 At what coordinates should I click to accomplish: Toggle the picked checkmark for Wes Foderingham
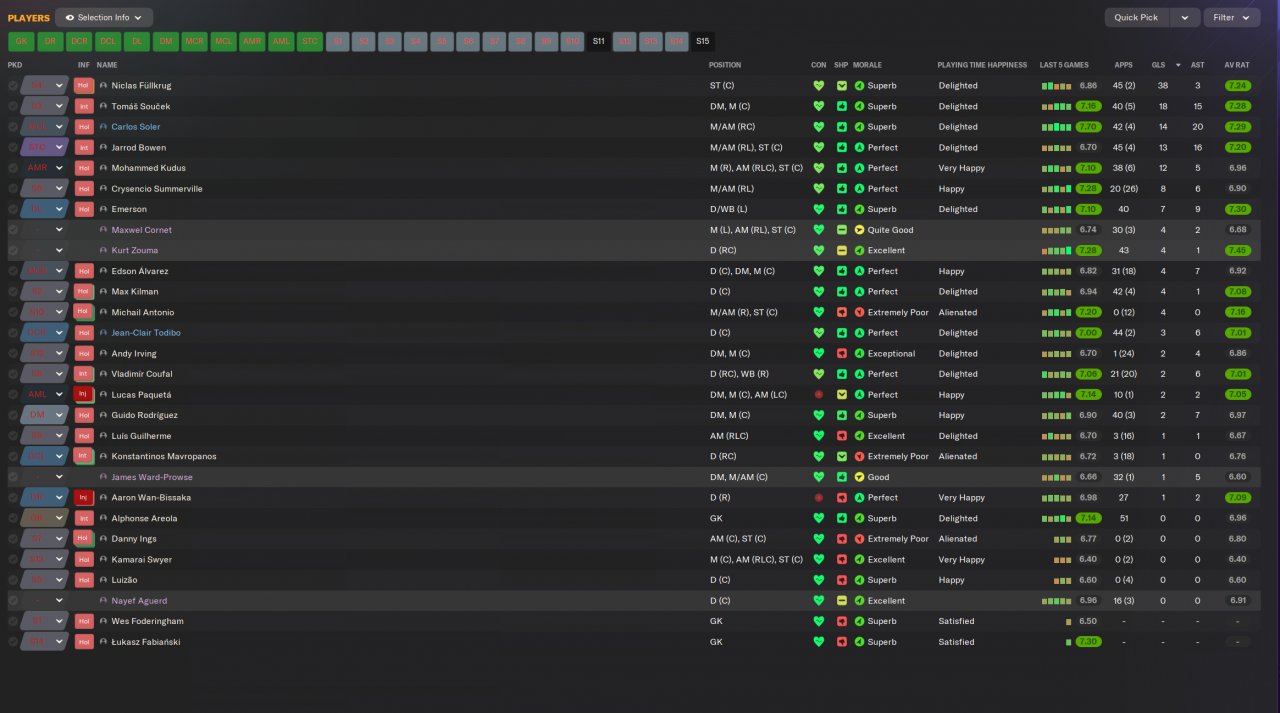point(13,621)
